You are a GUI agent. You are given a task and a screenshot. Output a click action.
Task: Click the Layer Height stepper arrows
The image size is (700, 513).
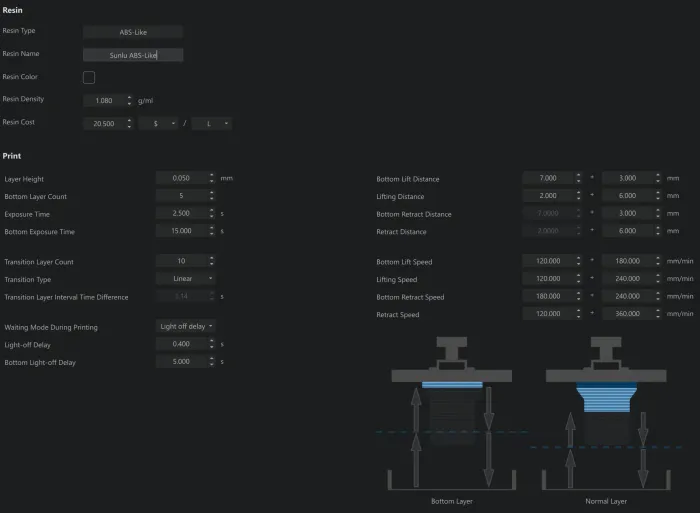coord(212,178)
